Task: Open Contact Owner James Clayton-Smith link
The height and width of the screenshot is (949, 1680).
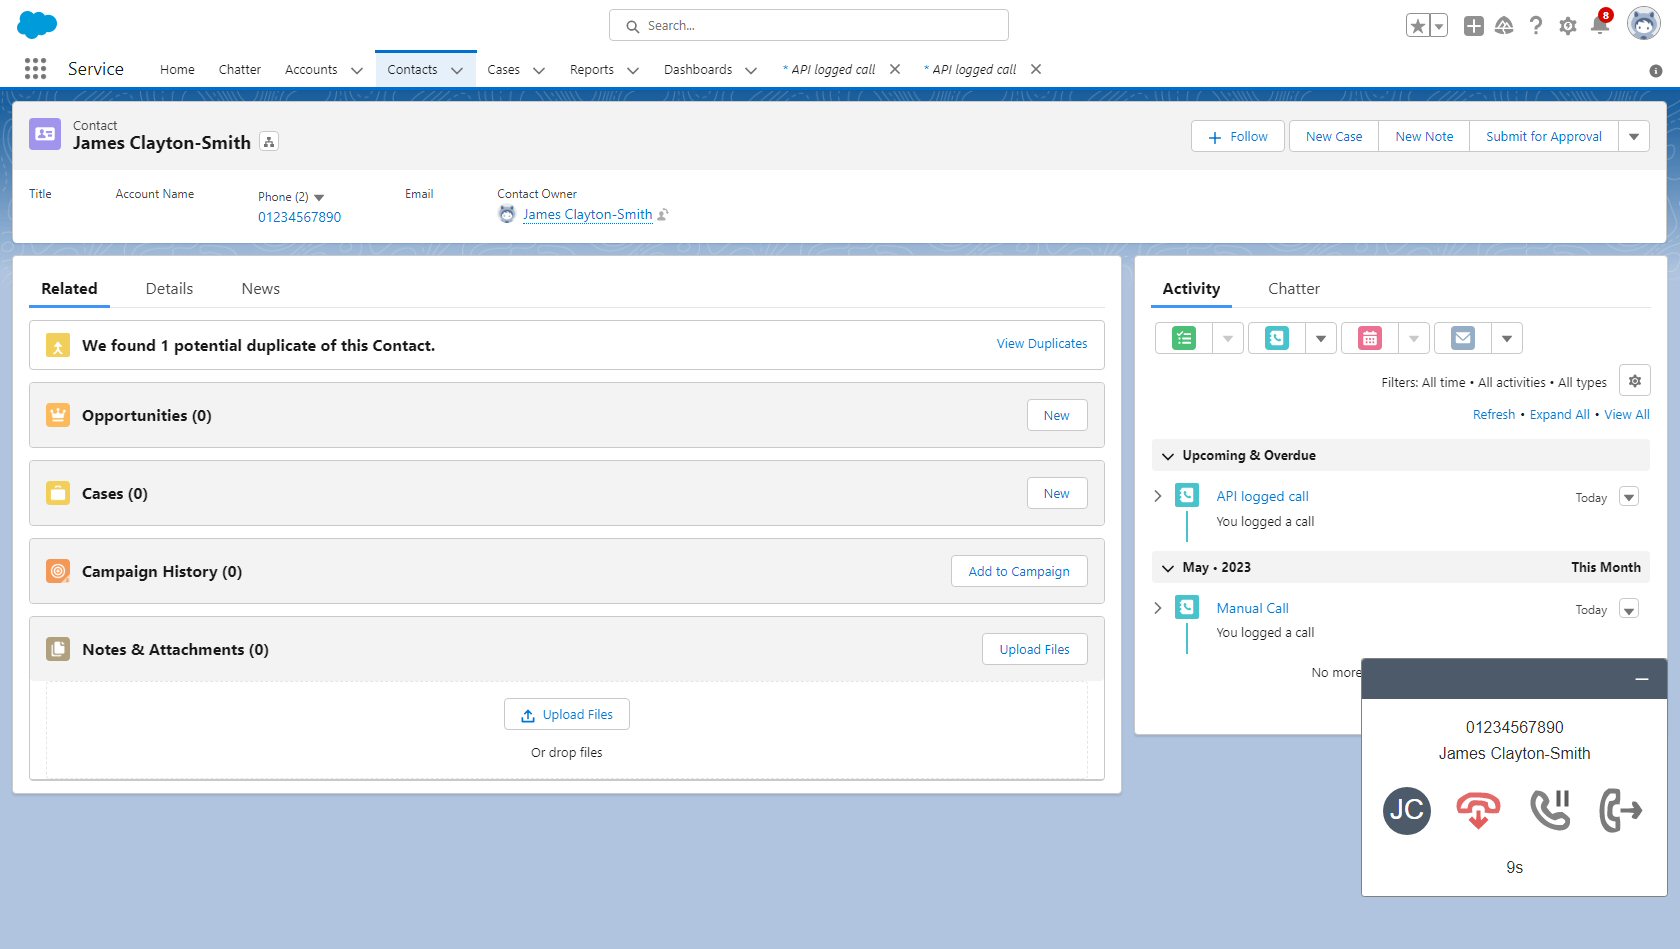Action: point(587,214)
